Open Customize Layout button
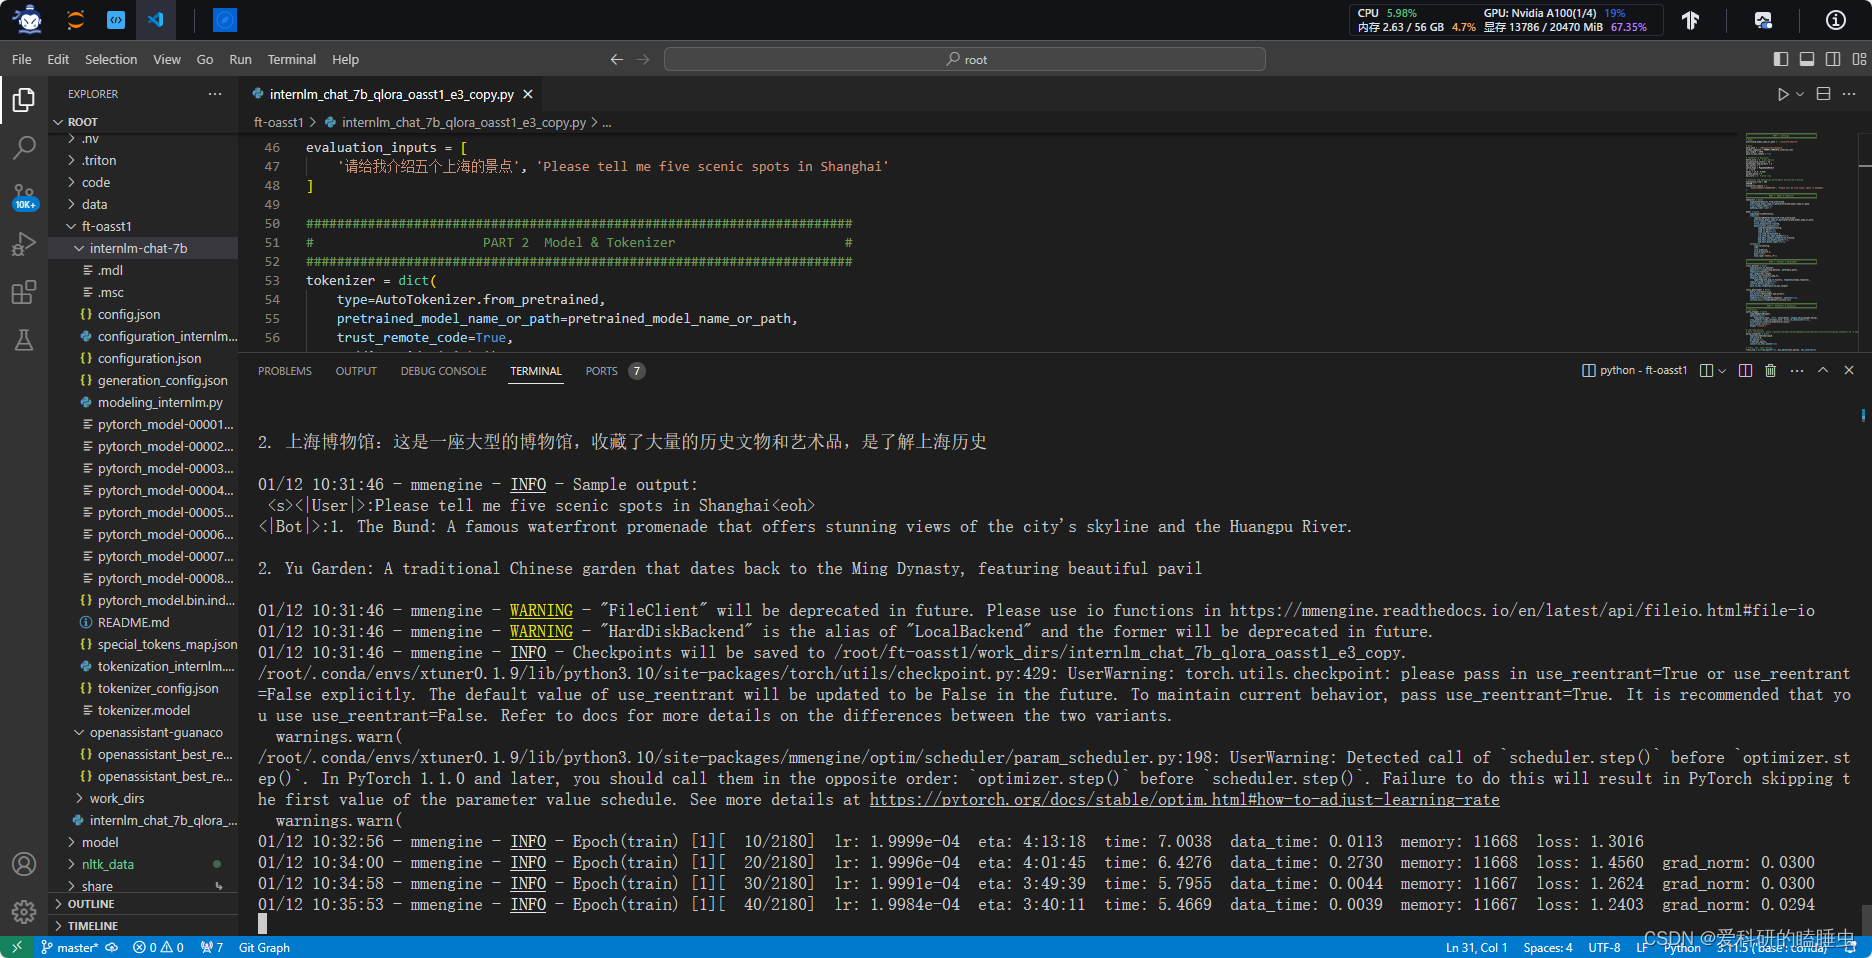Viewport: 1872px width, 958px height. click(1859, 60)
